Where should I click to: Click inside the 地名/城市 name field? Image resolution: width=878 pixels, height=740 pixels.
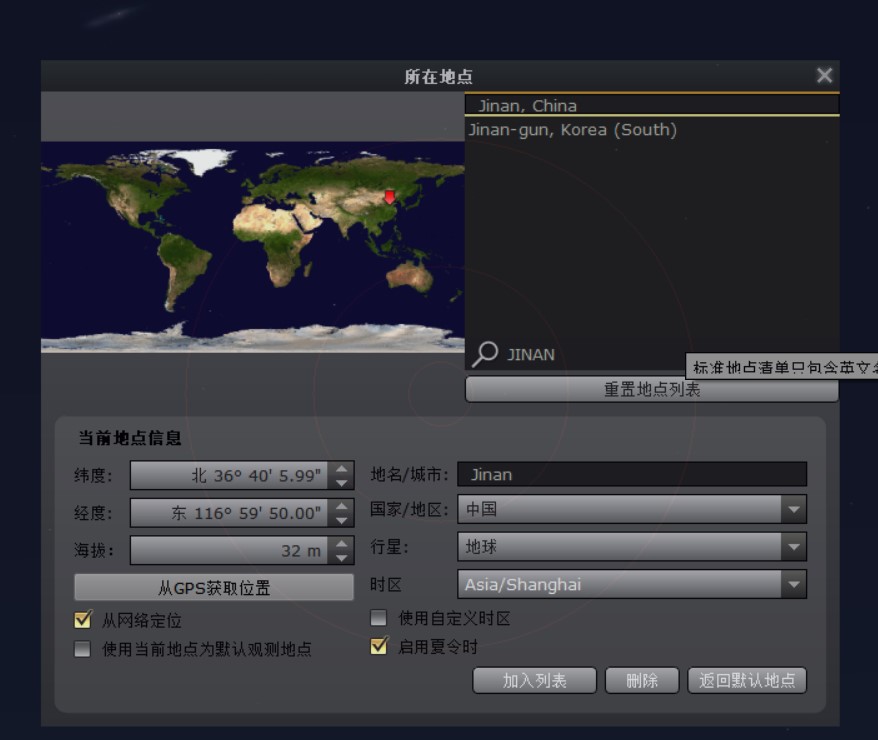(630, 474)
